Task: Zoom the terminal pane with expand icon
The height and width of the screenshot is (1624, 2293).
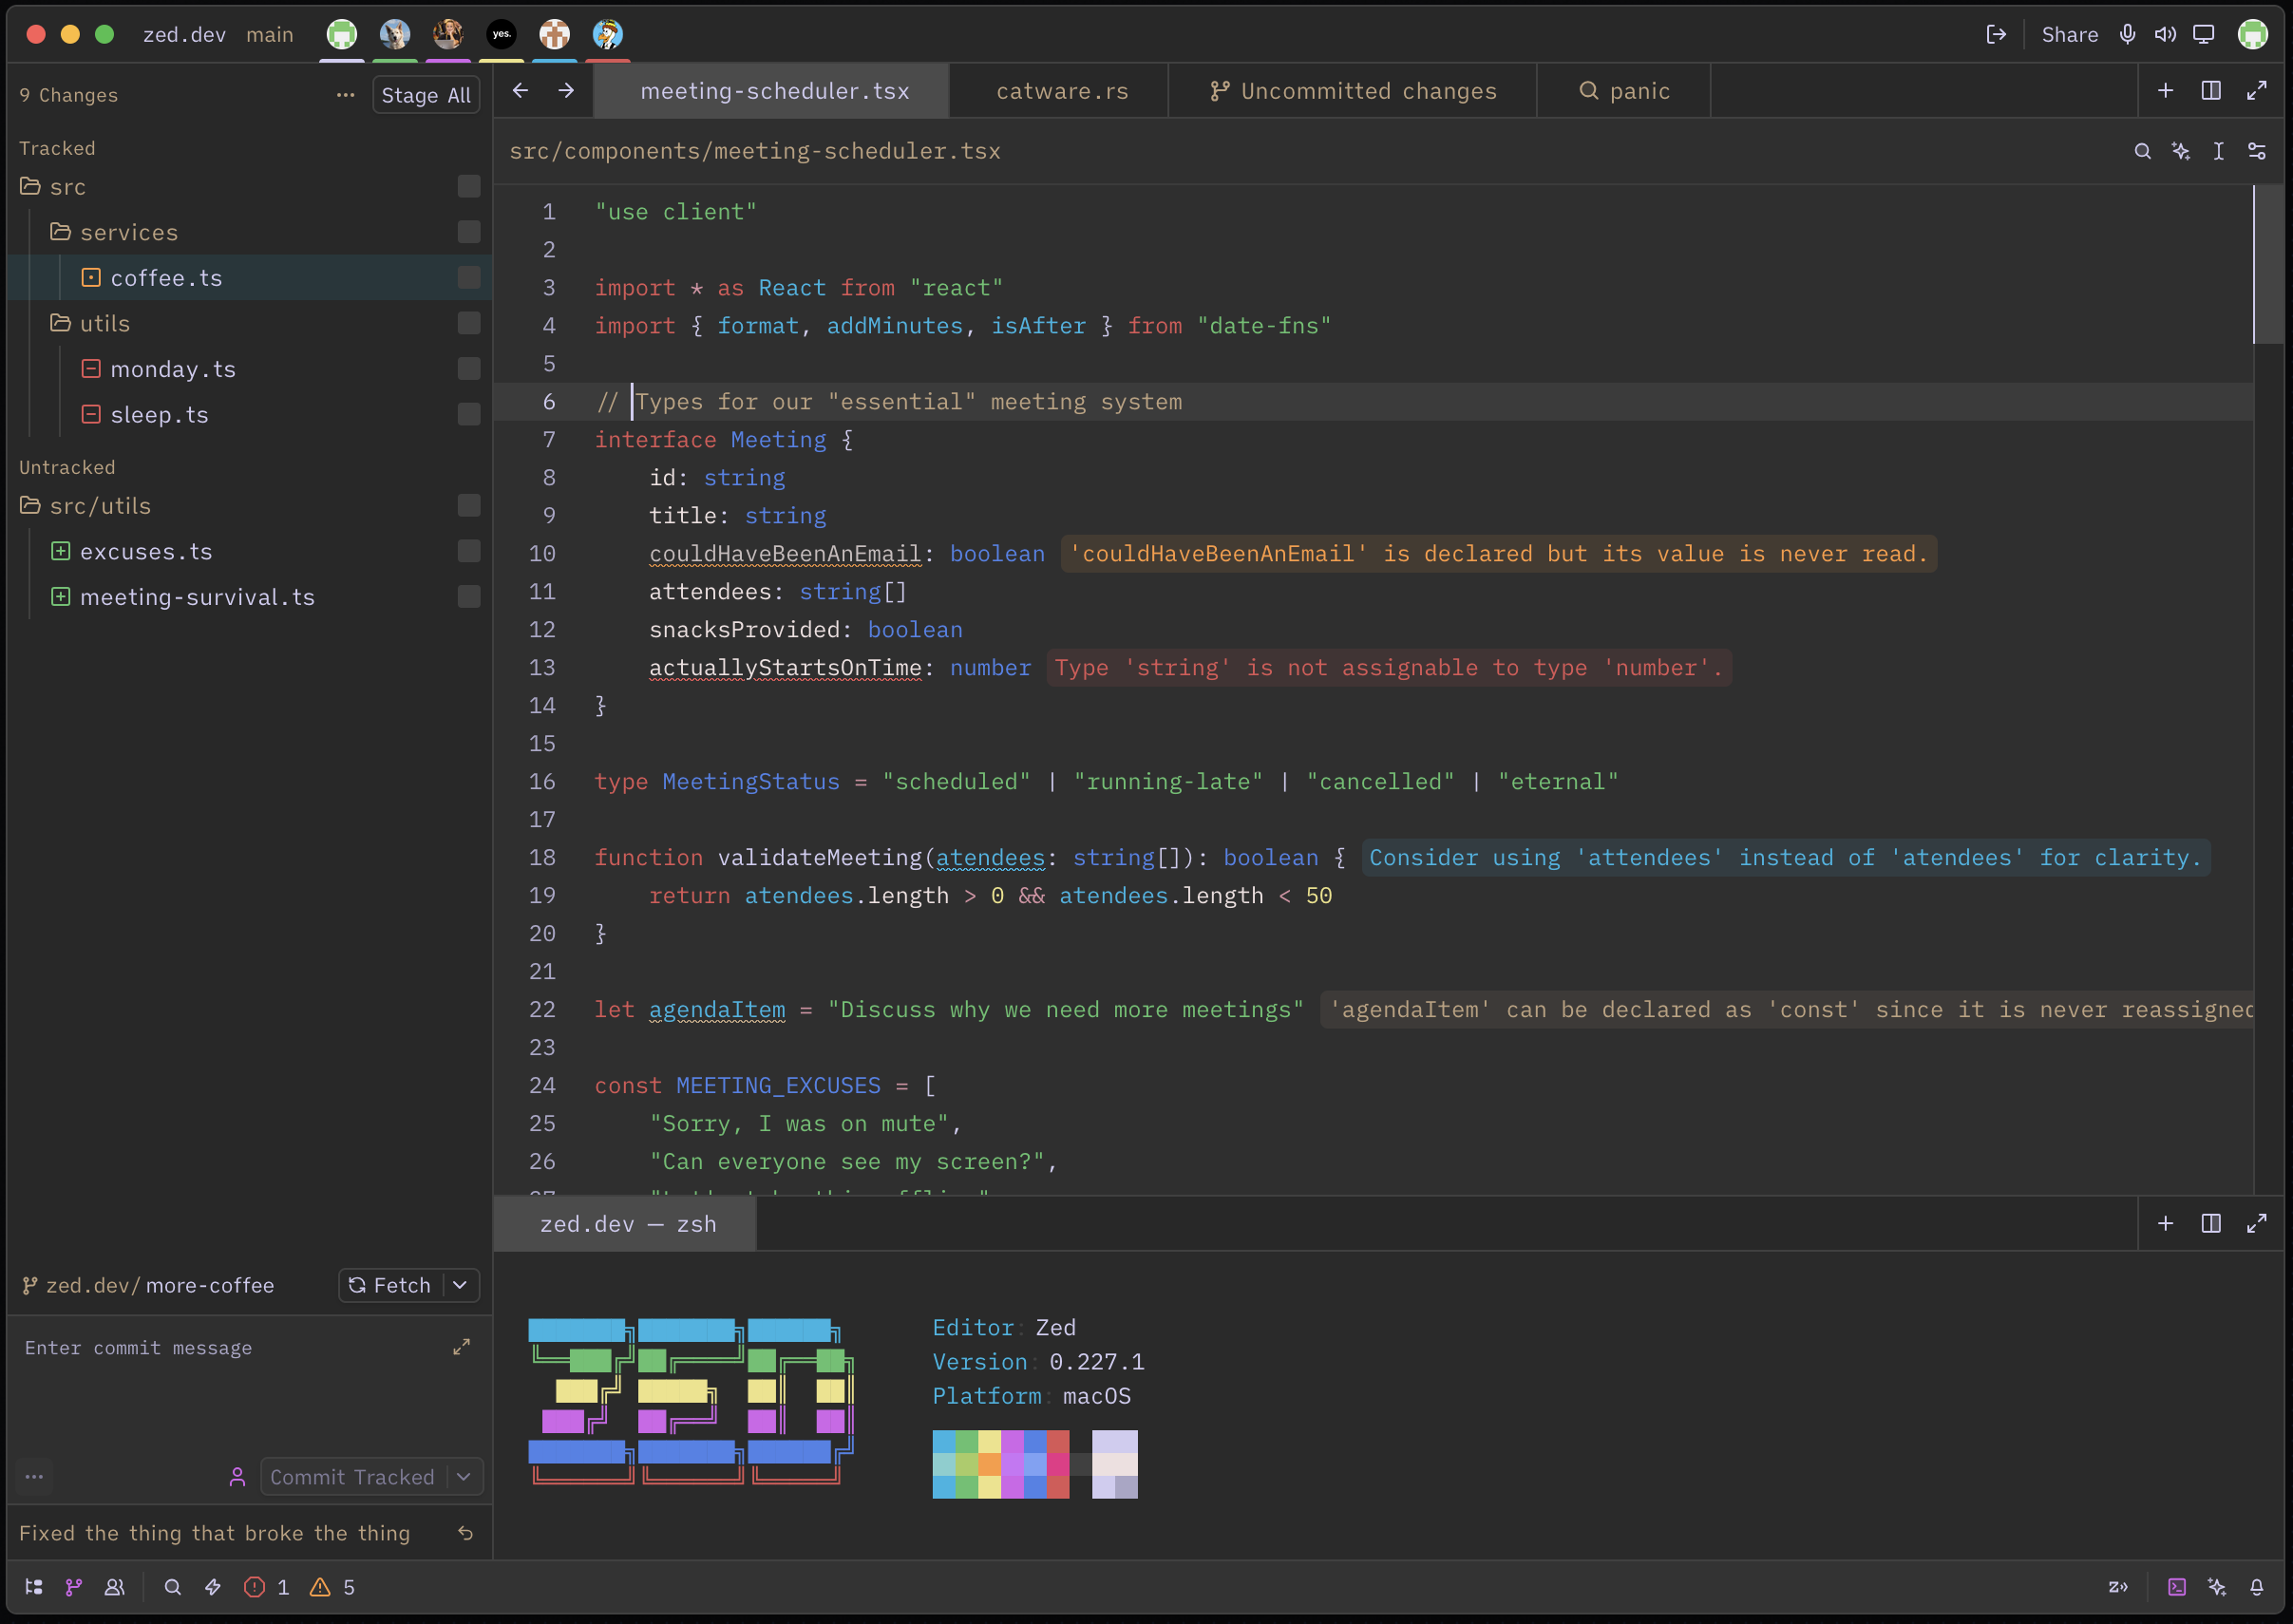Action: [2257, 1223]
